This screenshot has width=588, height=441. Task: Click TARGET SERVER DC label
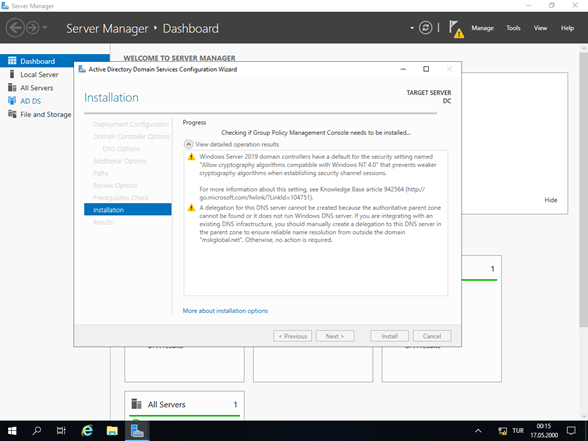point(429,96)
